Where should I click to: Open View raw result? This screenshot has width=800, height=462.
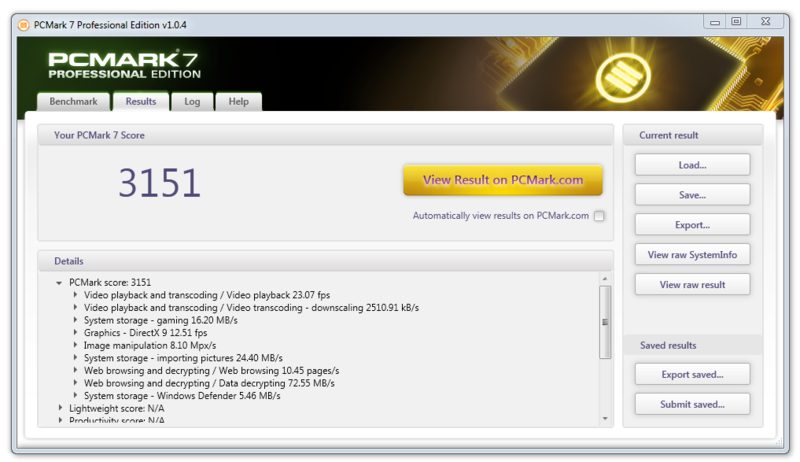point(692,285)
